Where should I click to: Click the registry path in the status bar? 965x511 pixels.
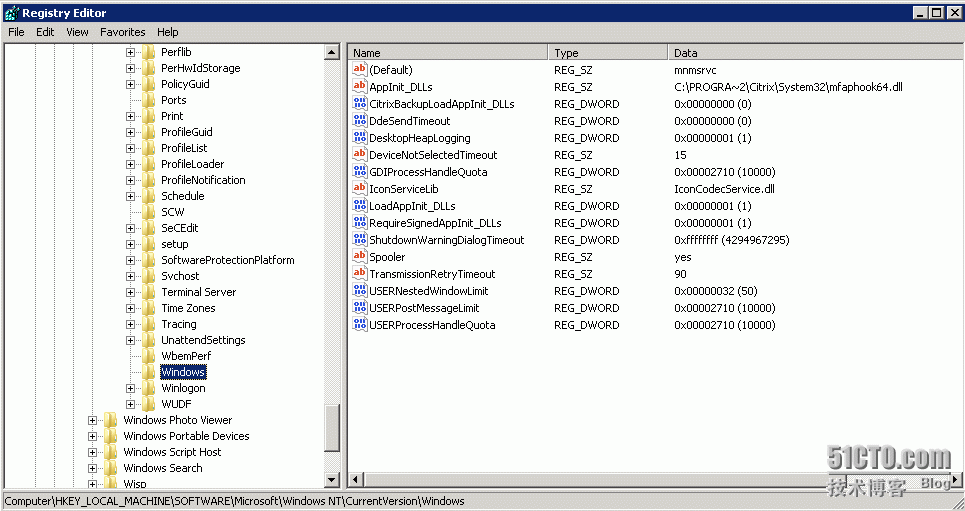point(234,501)
